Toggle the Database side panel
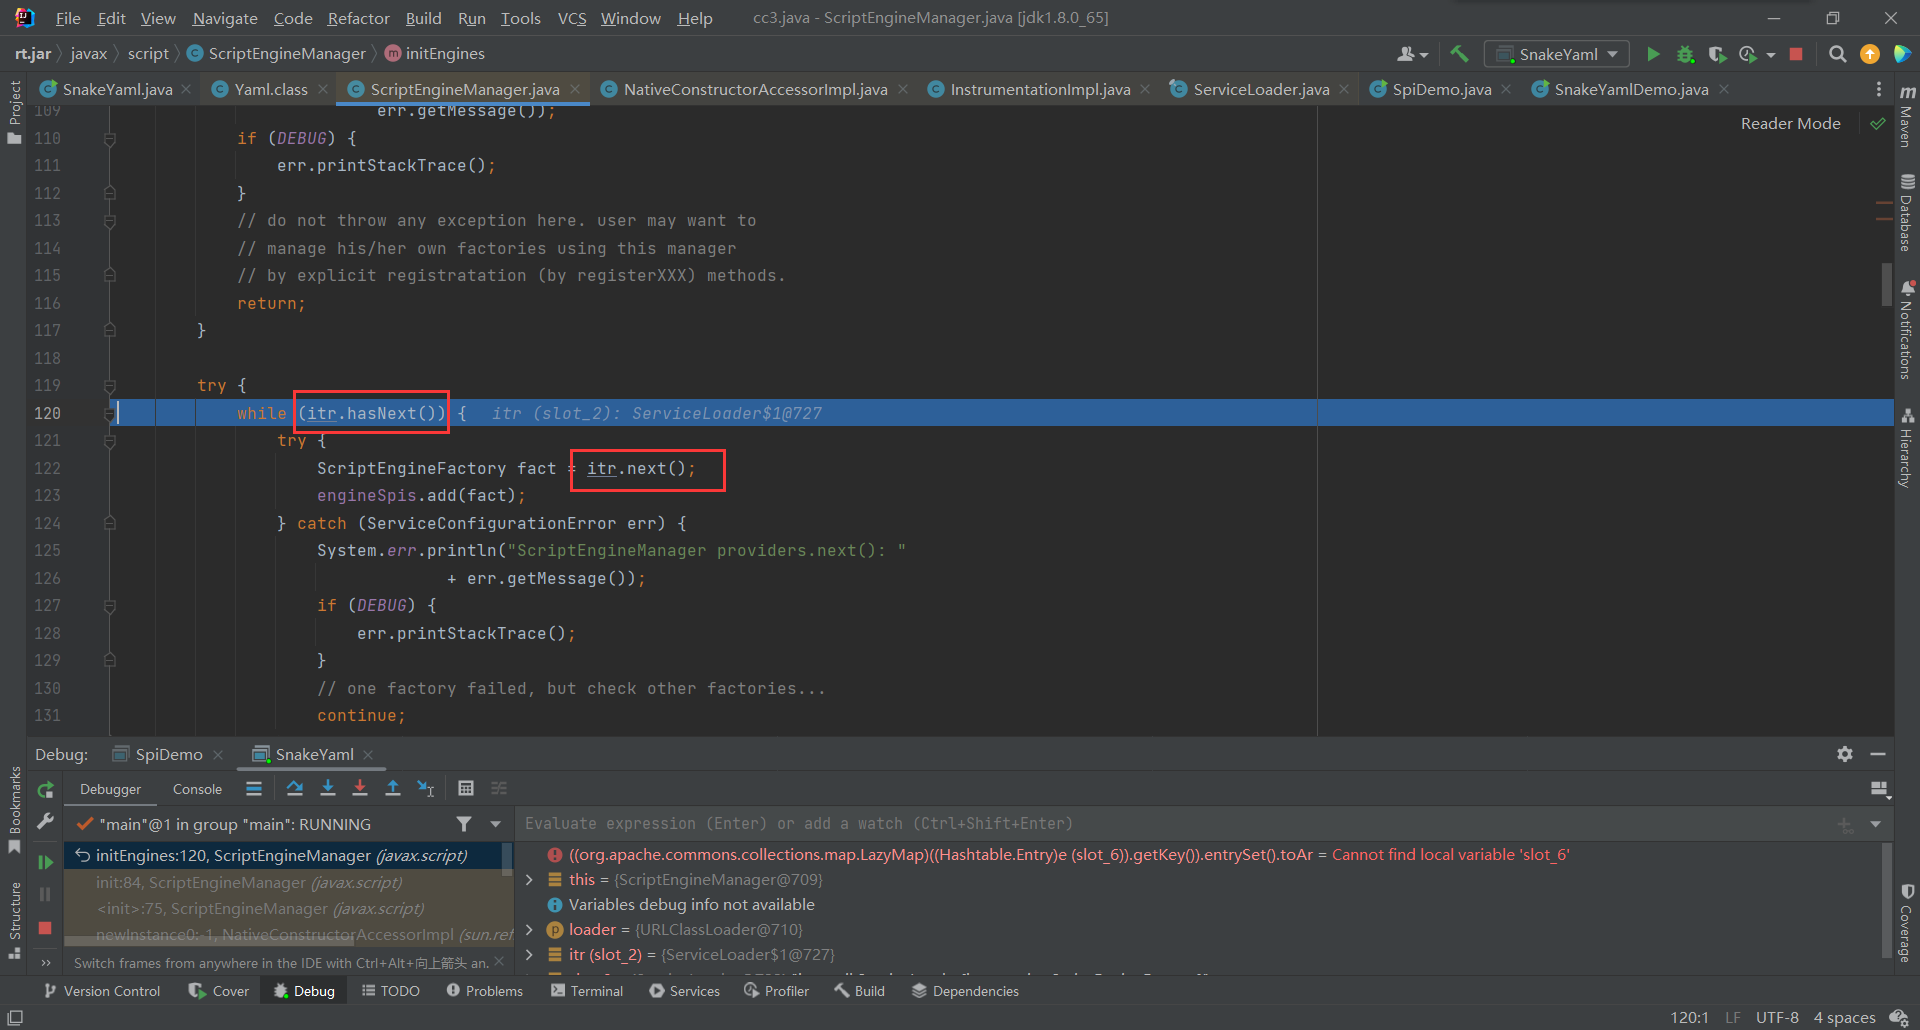 click(x=1907, y=213)
